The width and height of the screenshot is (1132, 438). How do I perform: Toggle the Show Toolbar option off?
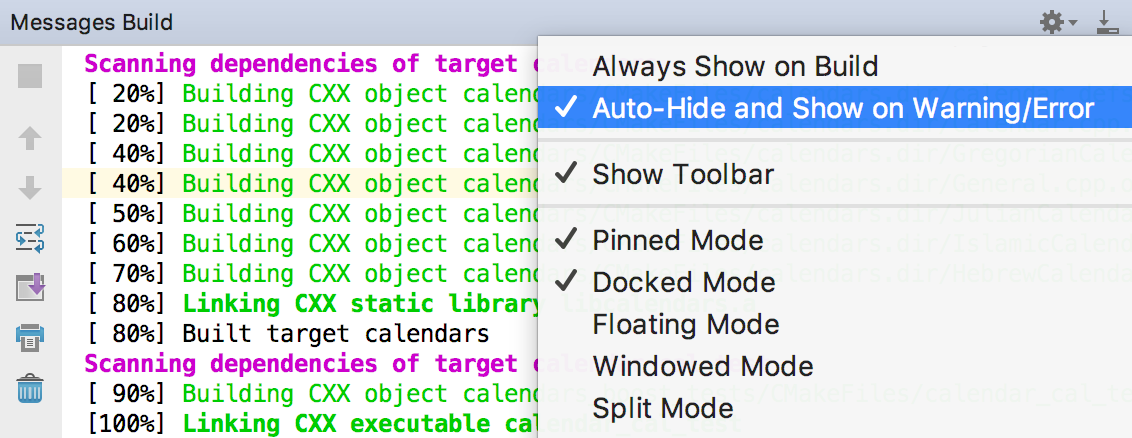[x=682, y=174]
